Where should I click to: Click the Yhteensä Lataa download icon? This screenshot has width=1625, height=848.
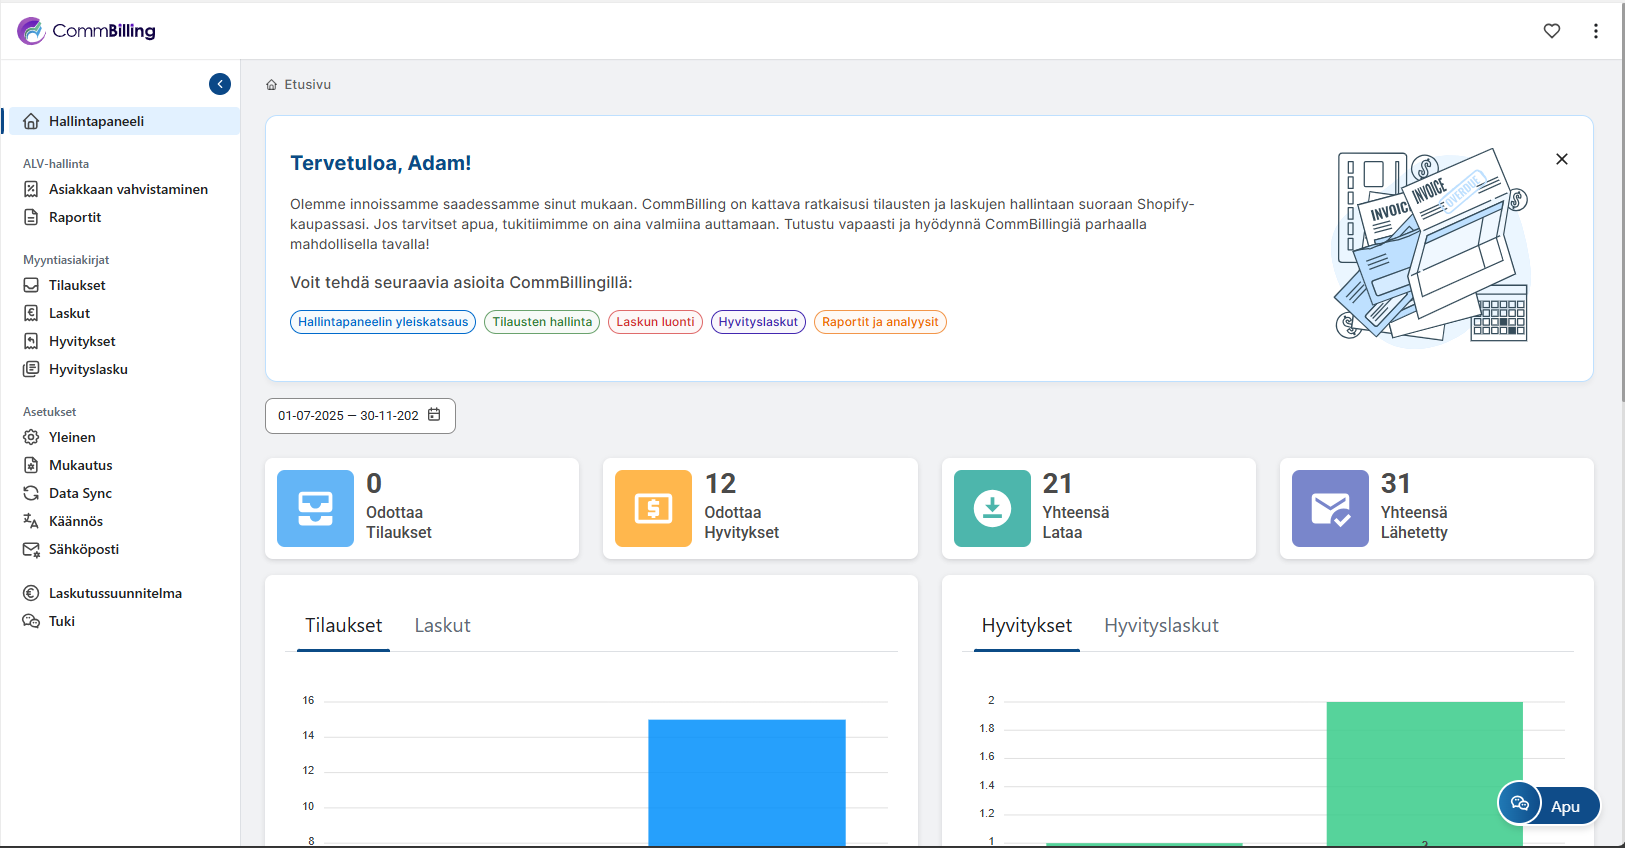[x=992, y=508]
